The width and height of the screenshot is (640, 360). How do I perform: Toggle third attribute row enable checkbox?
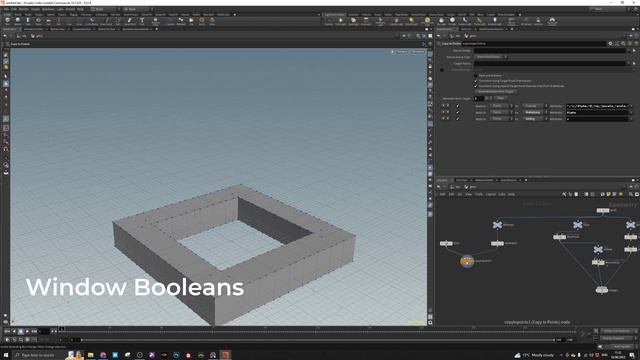pos(458,119)
